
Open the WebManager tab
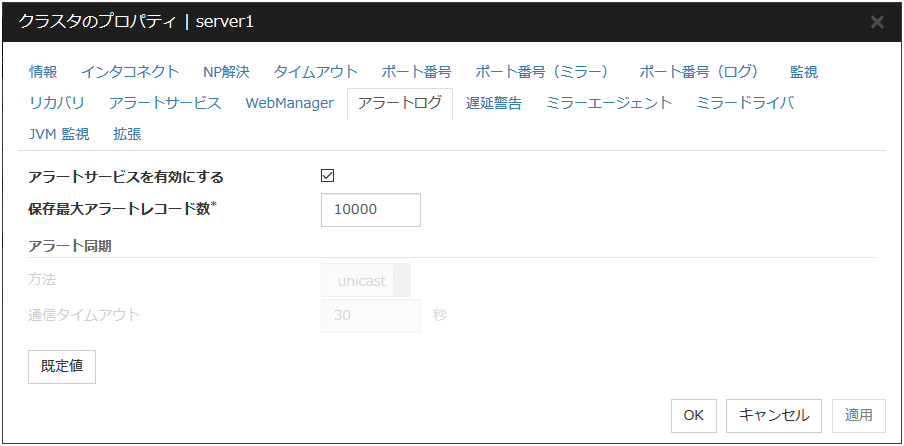point(289,103)
